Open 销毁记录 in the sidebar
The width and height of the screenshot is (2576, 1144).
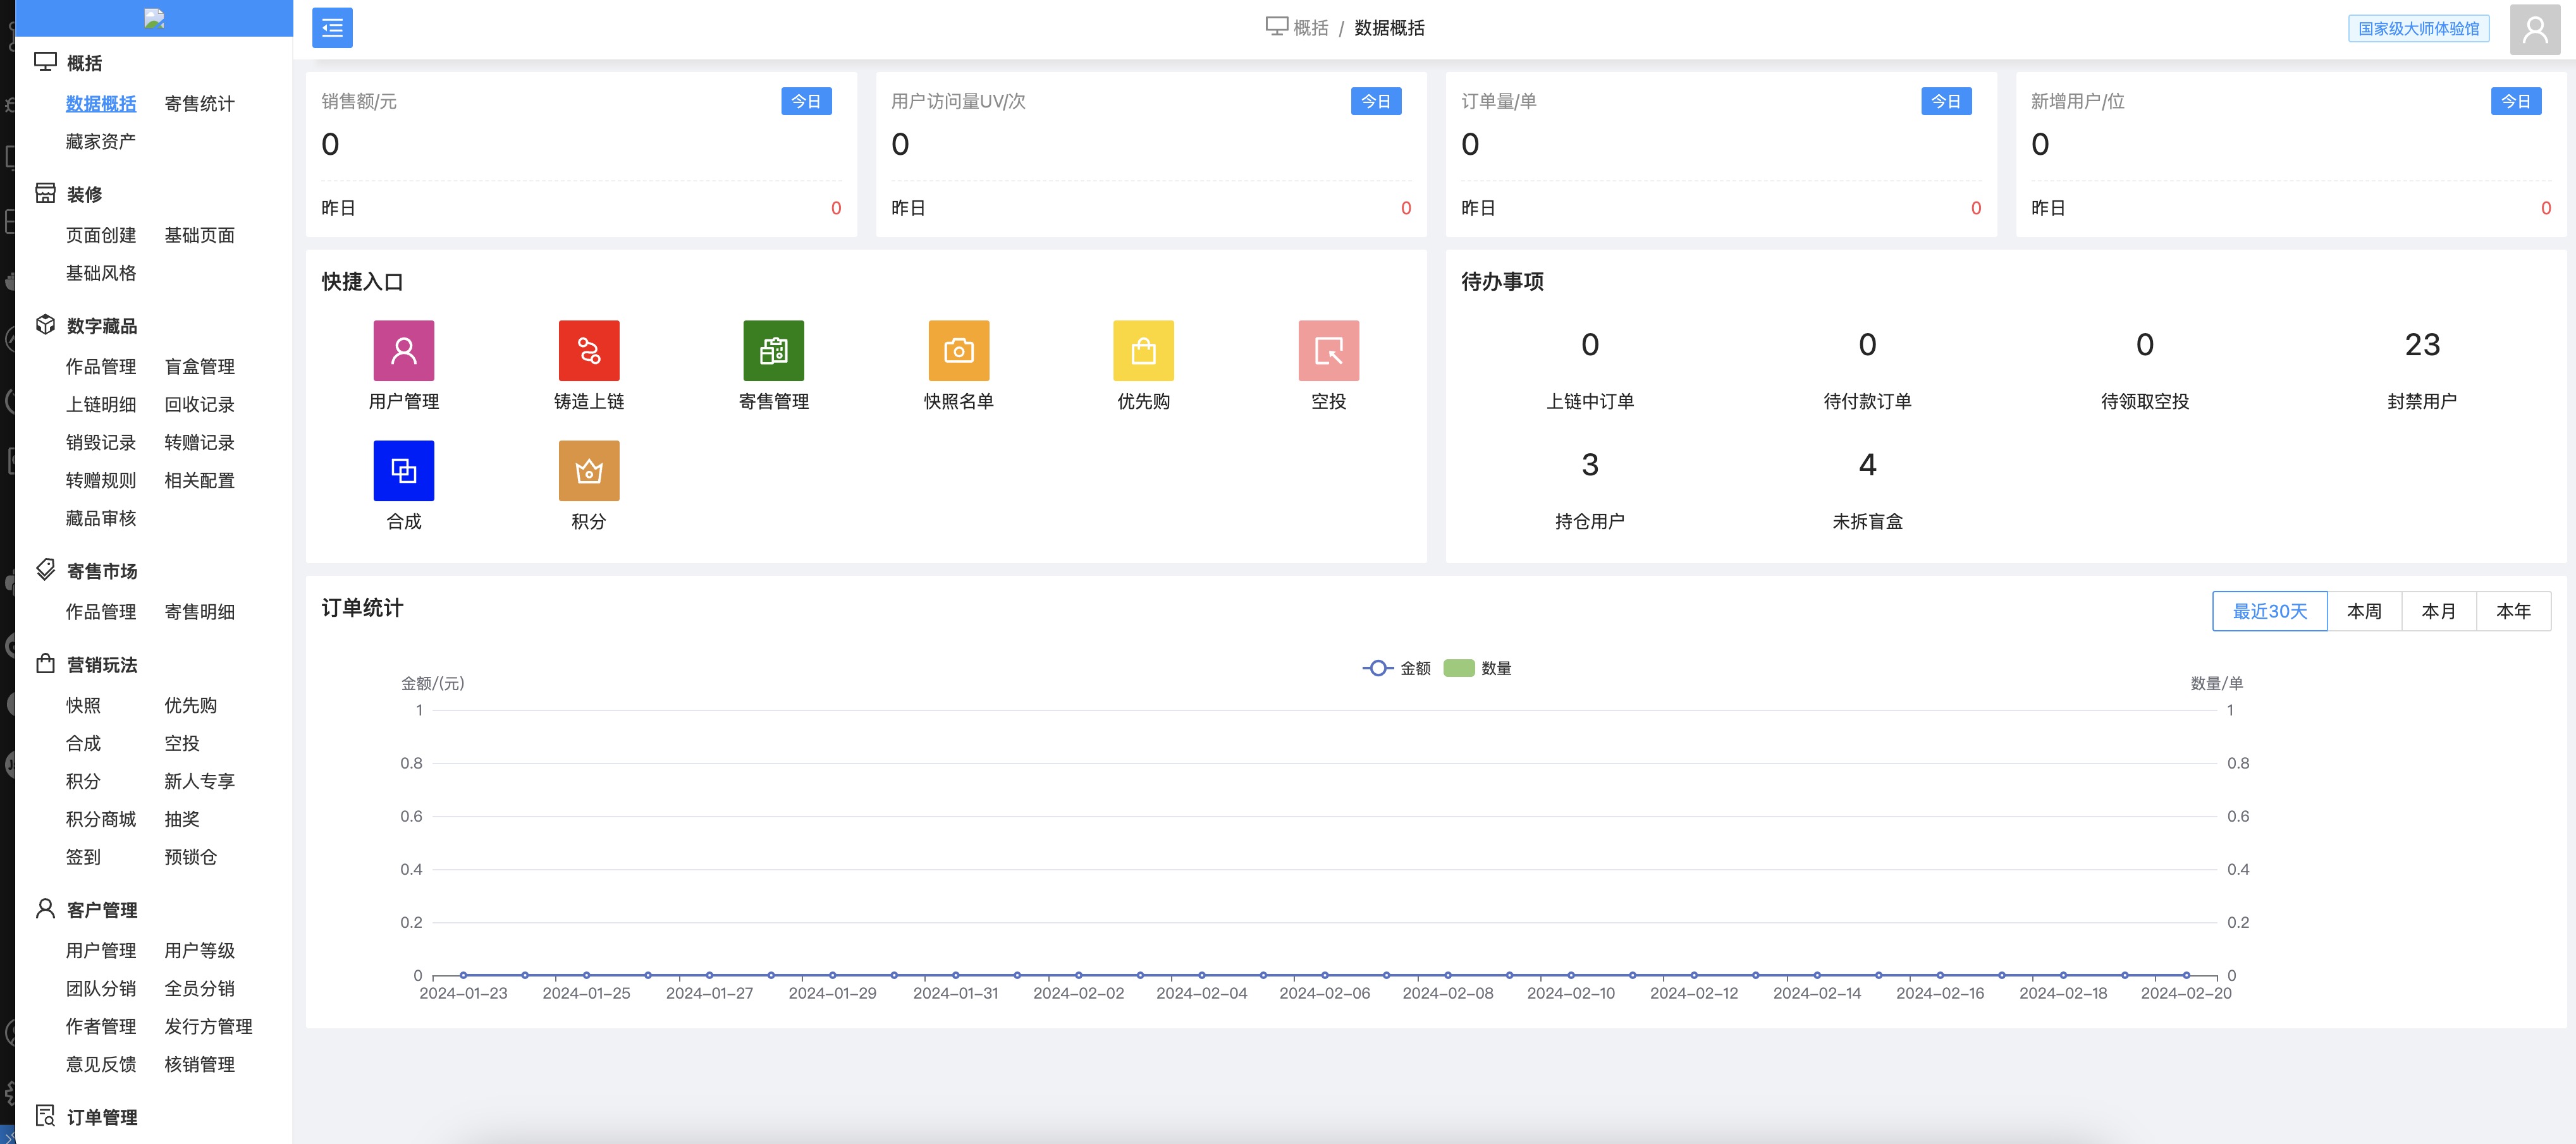point(101,443)
